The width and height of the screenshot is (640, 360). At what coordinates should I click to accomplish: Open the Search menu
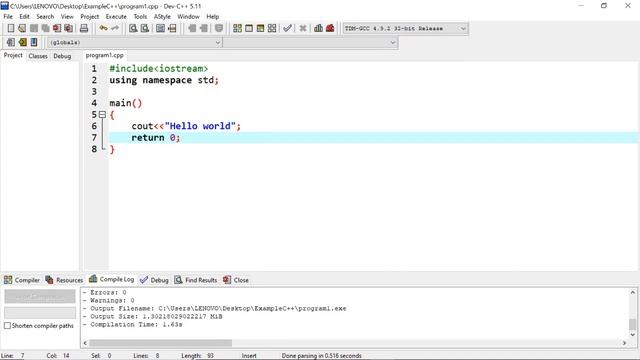tap(45, 16)
